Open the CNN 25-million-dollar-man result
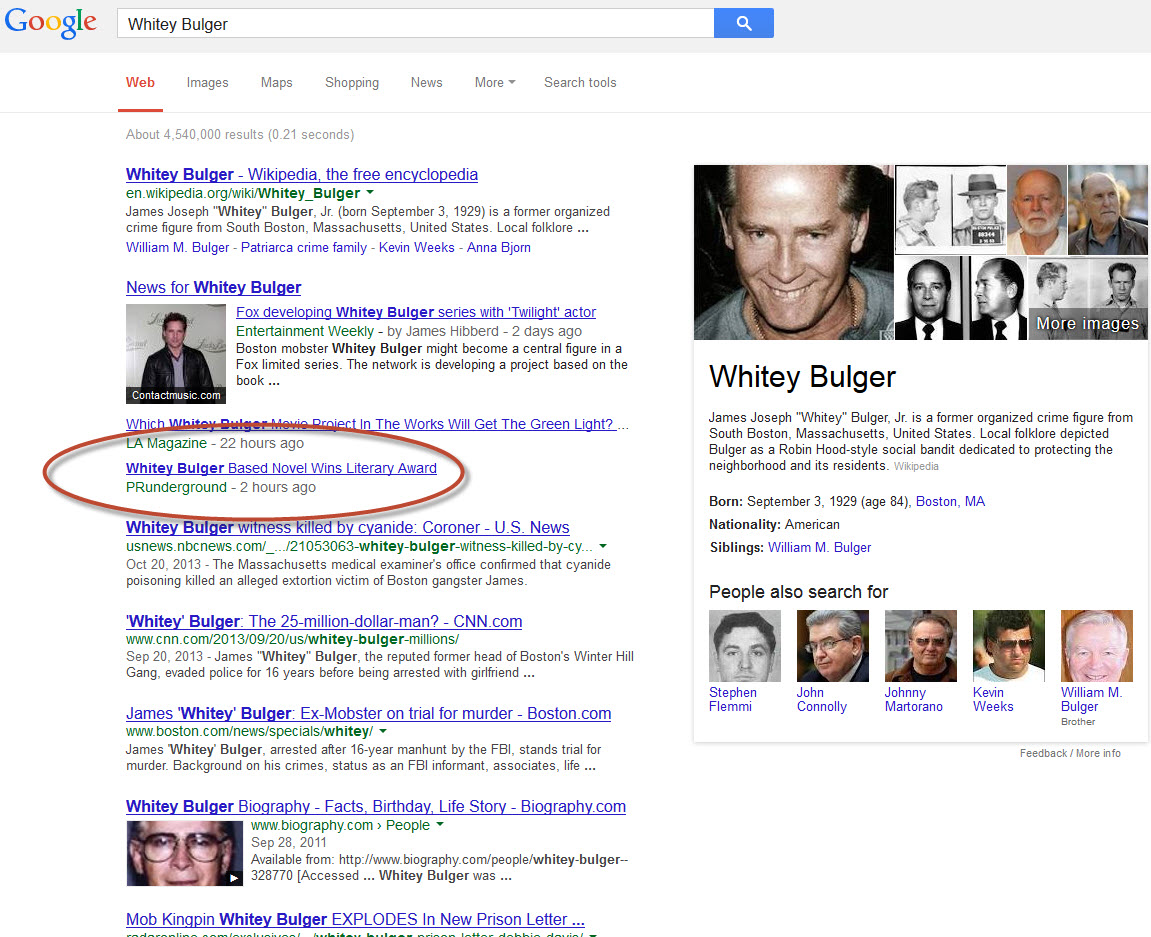The image size is (1151, 937). (324, 622)
